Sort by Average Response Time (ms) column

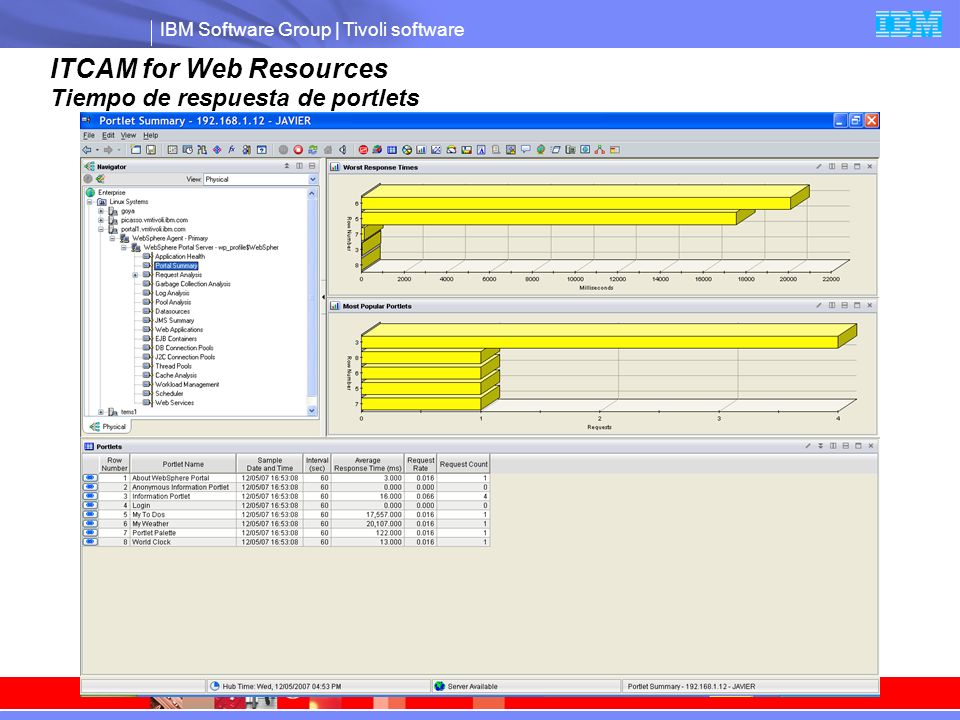[x=367, y=464]
